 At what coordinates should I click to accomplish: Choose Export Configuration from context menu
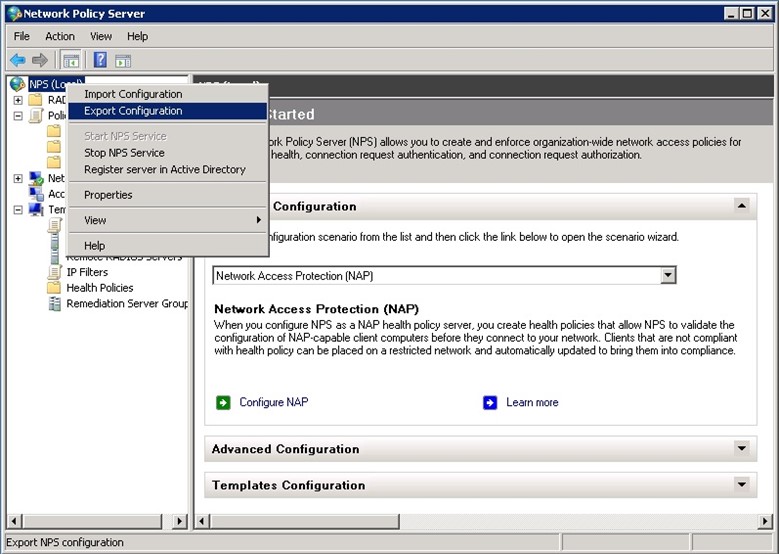(168, 111)
